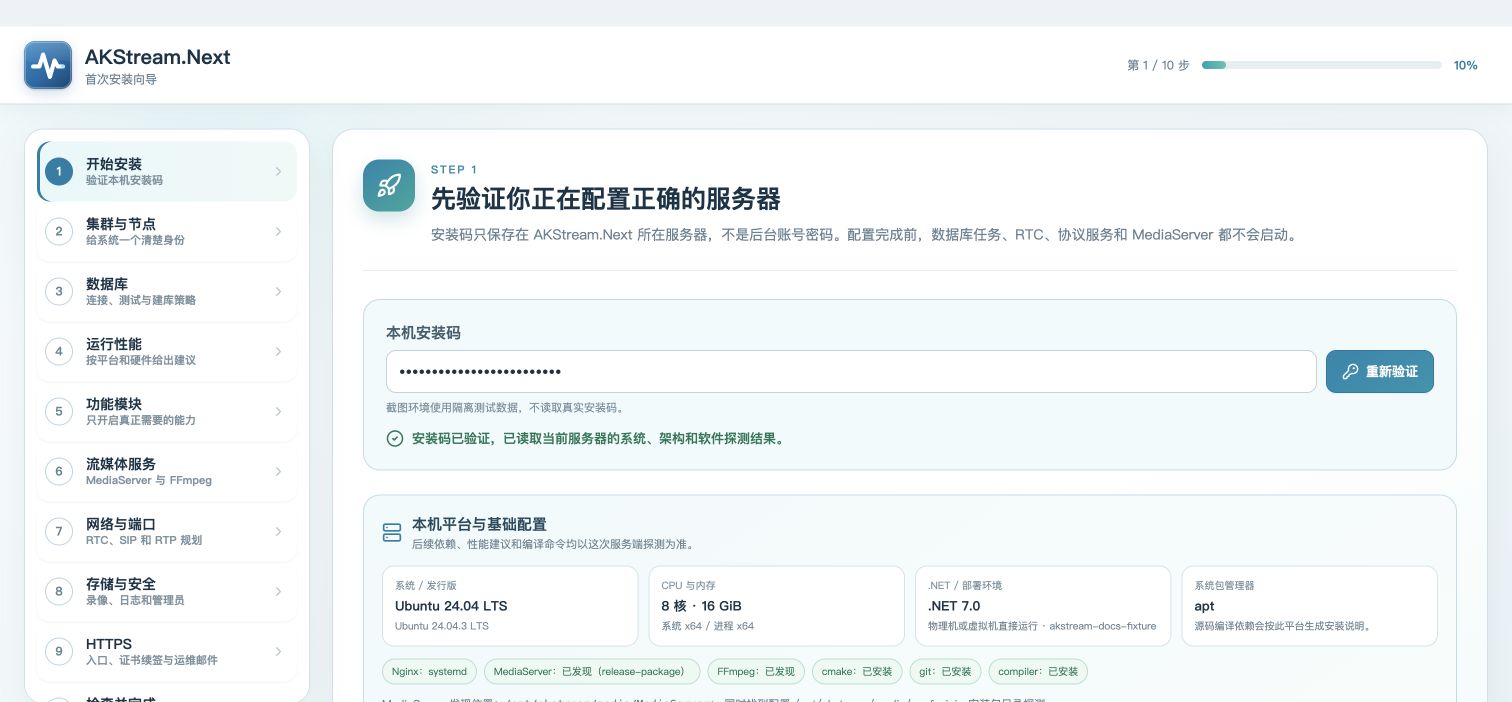
Task: Click chevron arrow on 存储与安全 row
Action: 278,591
